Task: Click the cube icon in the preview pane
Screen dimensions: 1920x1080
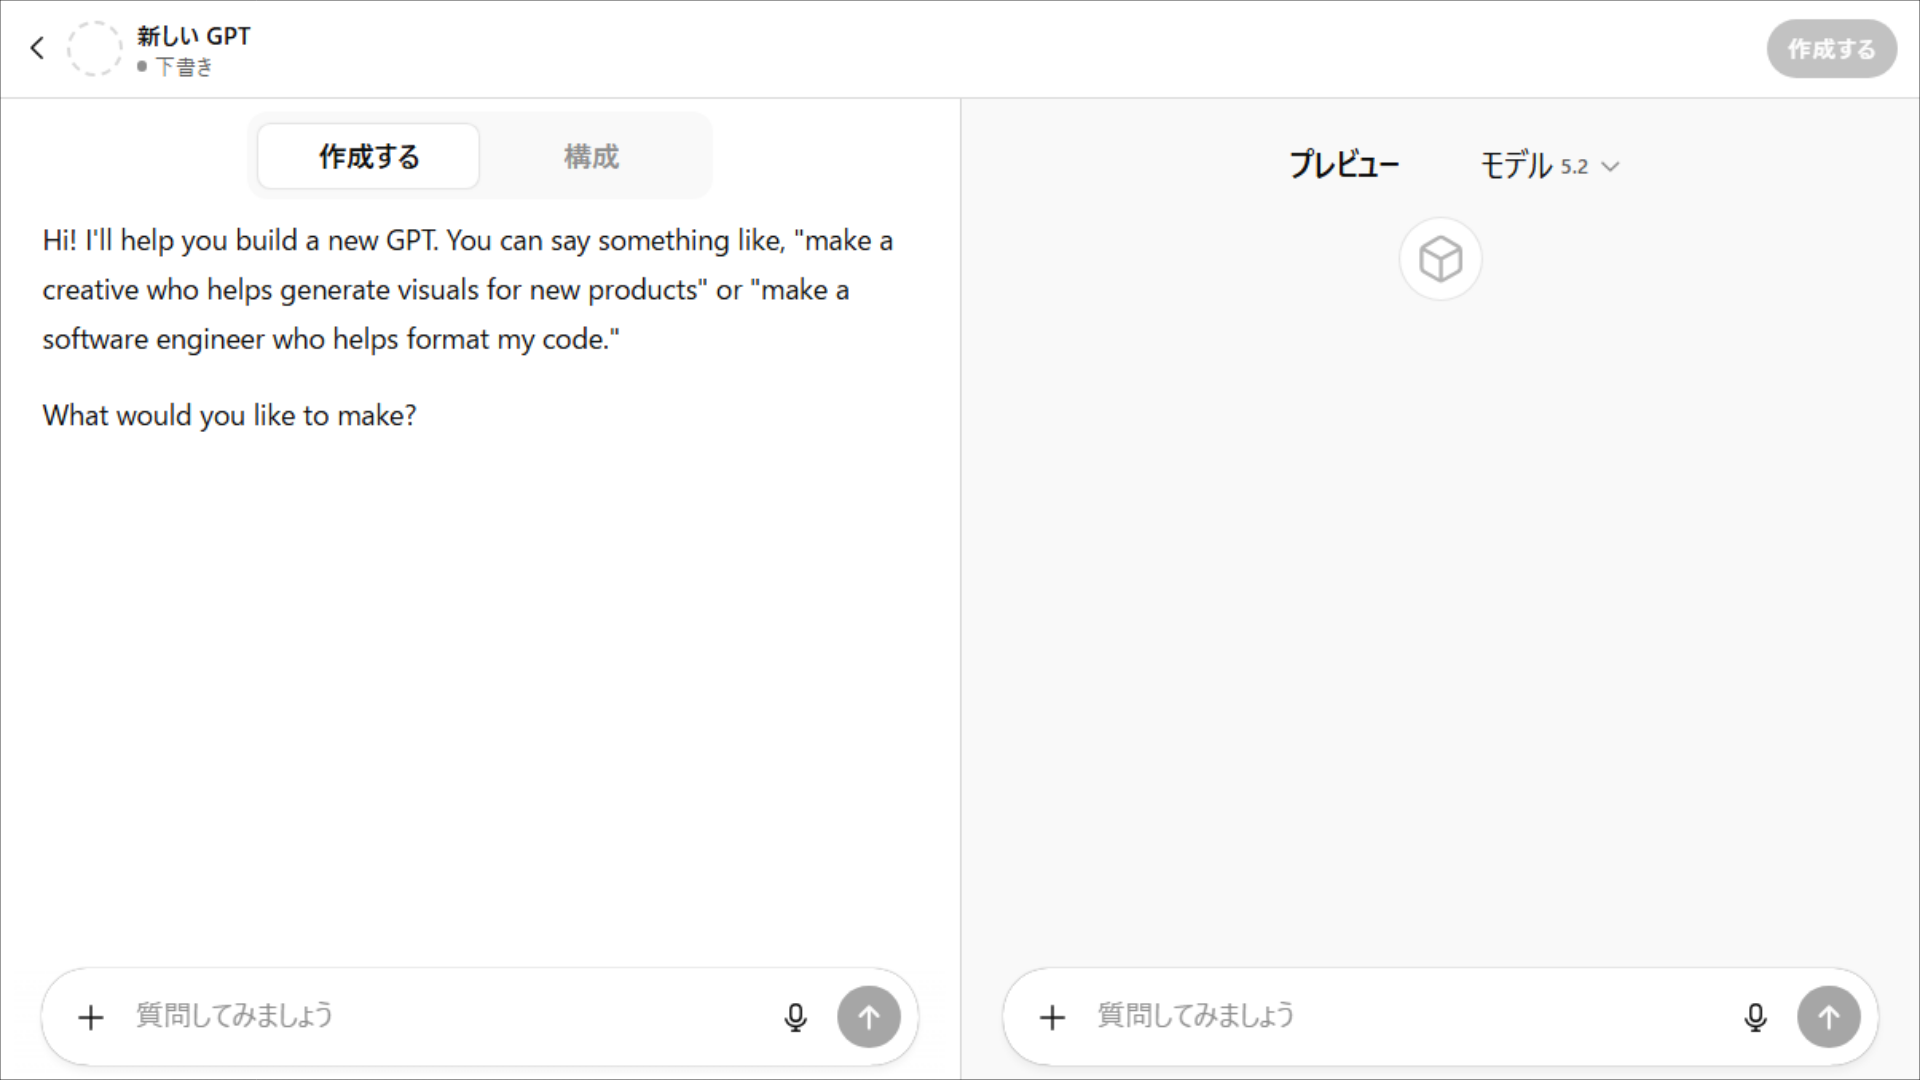Action: [x=1439, y=259]
